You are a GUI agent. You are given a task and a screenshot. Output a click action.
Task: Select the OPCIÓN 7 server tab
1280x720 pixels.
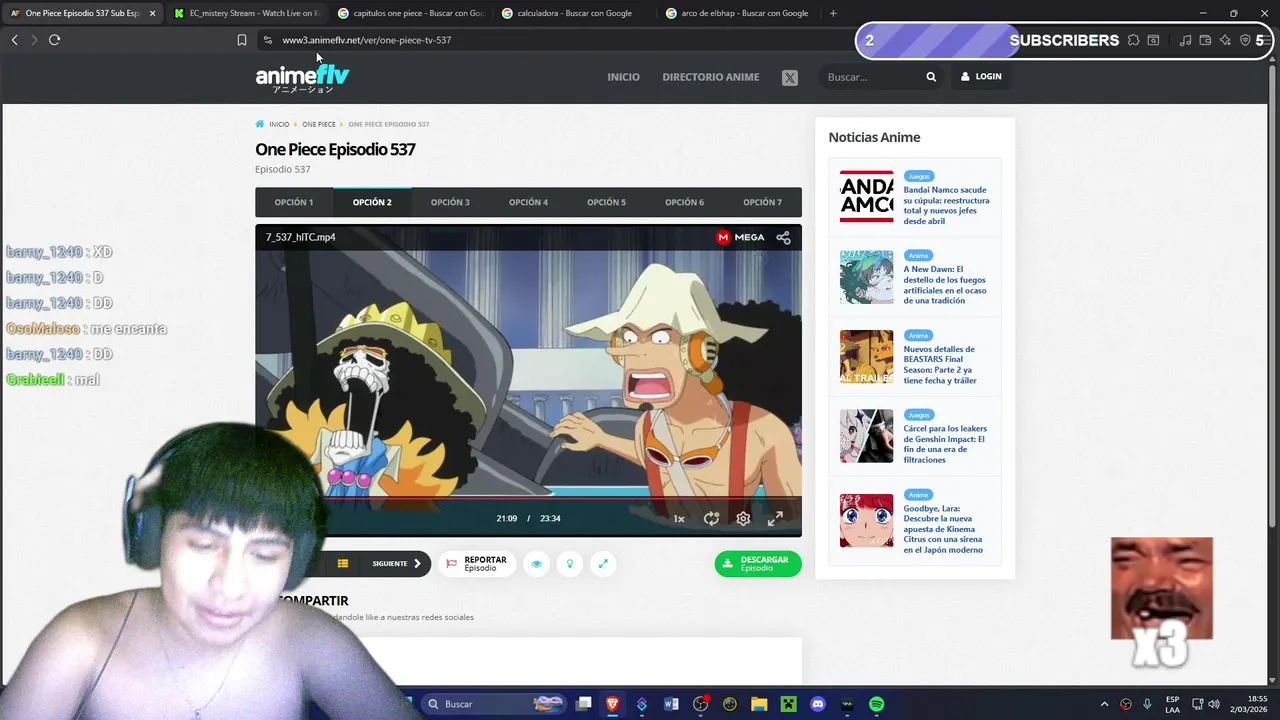[x=762, y=202]
